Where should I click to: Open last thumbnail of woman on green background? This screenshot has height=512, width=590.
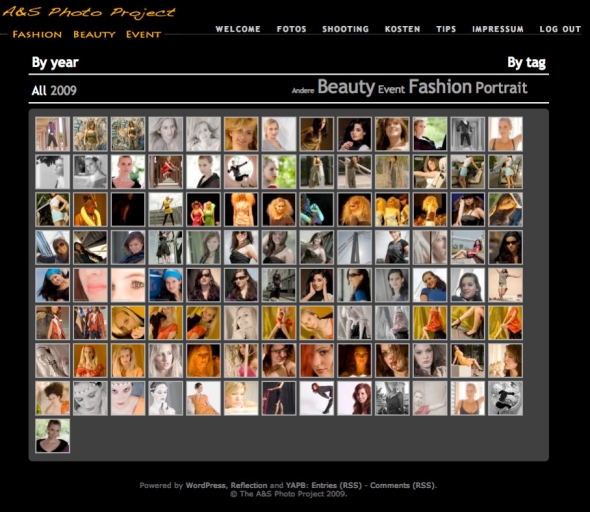(x=53, y=436)
